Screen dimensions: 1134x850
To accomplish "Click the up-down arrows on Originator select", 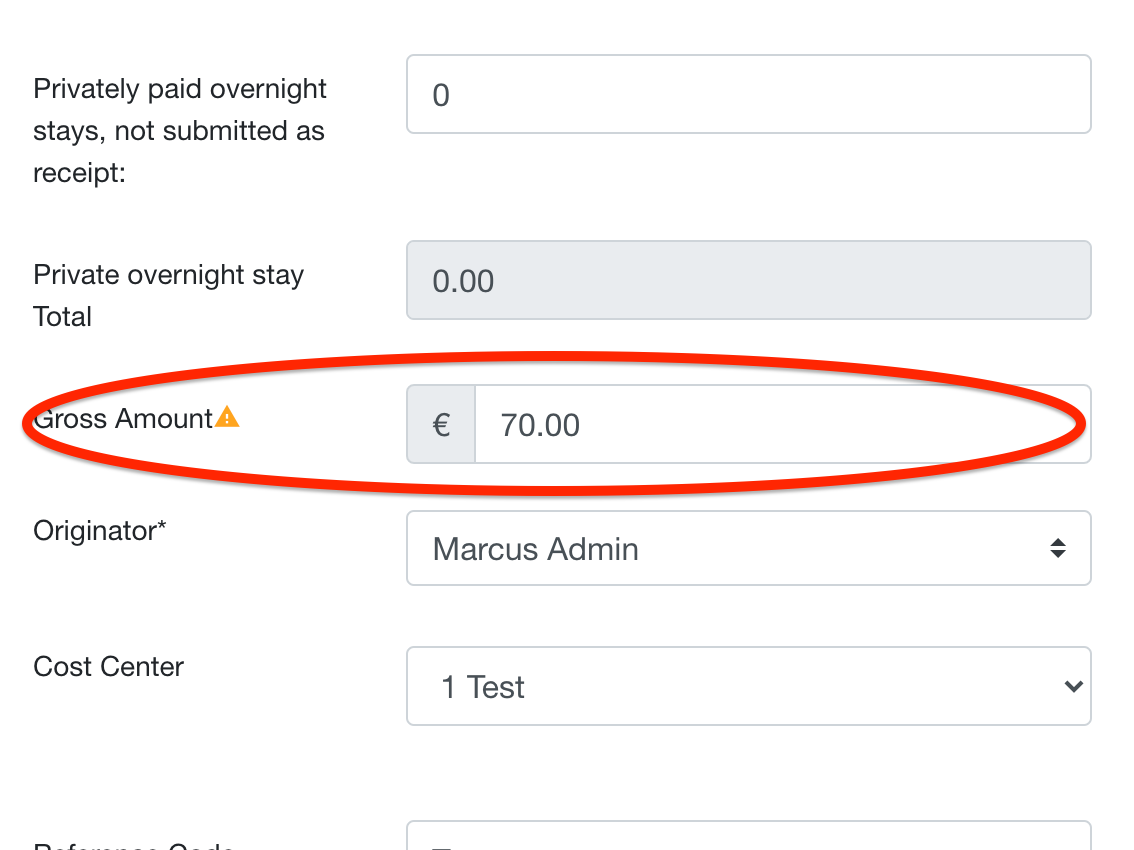I will [x=1058, y=548].
